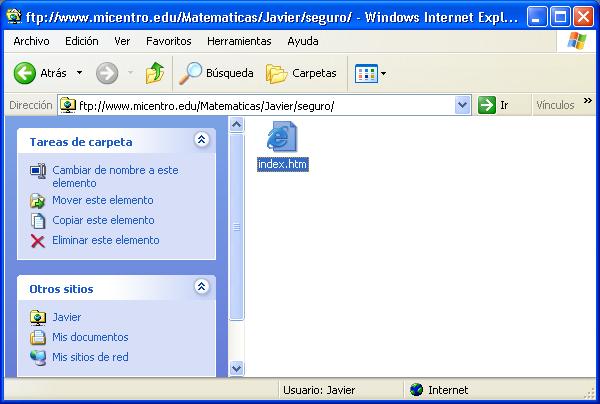Expand the address bar dropdown list
The image size is (600, 404).
[x=462, y=105]
